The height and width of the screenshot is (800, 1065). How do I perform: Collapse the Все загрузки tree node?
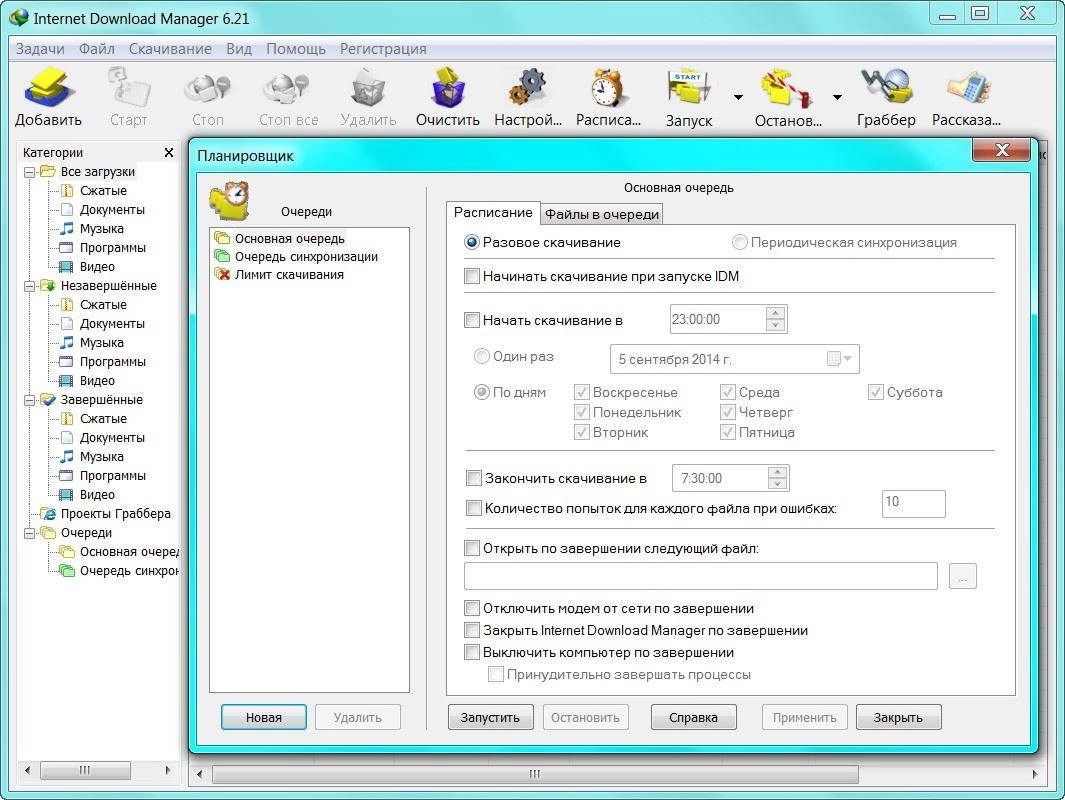pyautogui.click(x=29, y=172)
